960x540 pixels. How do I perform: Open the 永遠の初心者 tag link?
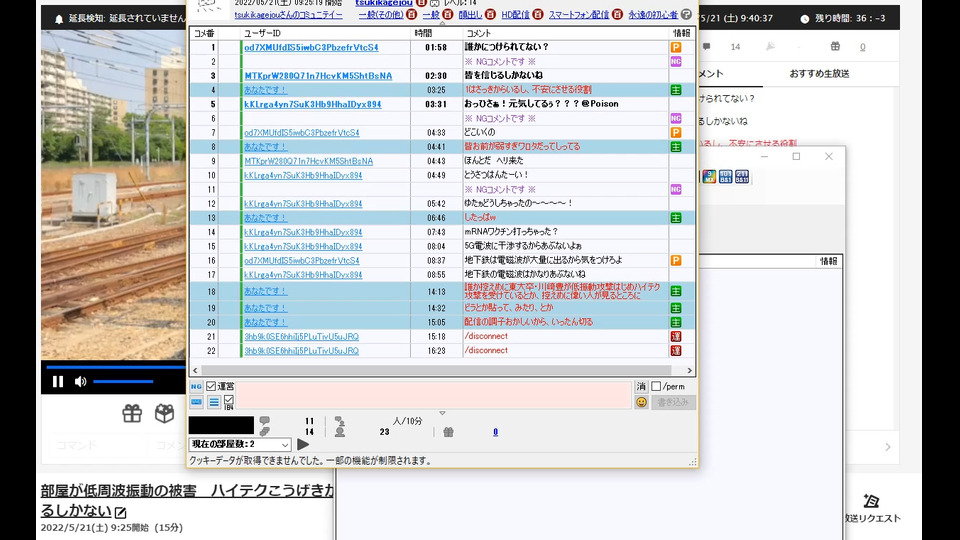pyautogui.click(x=653, y=15)
